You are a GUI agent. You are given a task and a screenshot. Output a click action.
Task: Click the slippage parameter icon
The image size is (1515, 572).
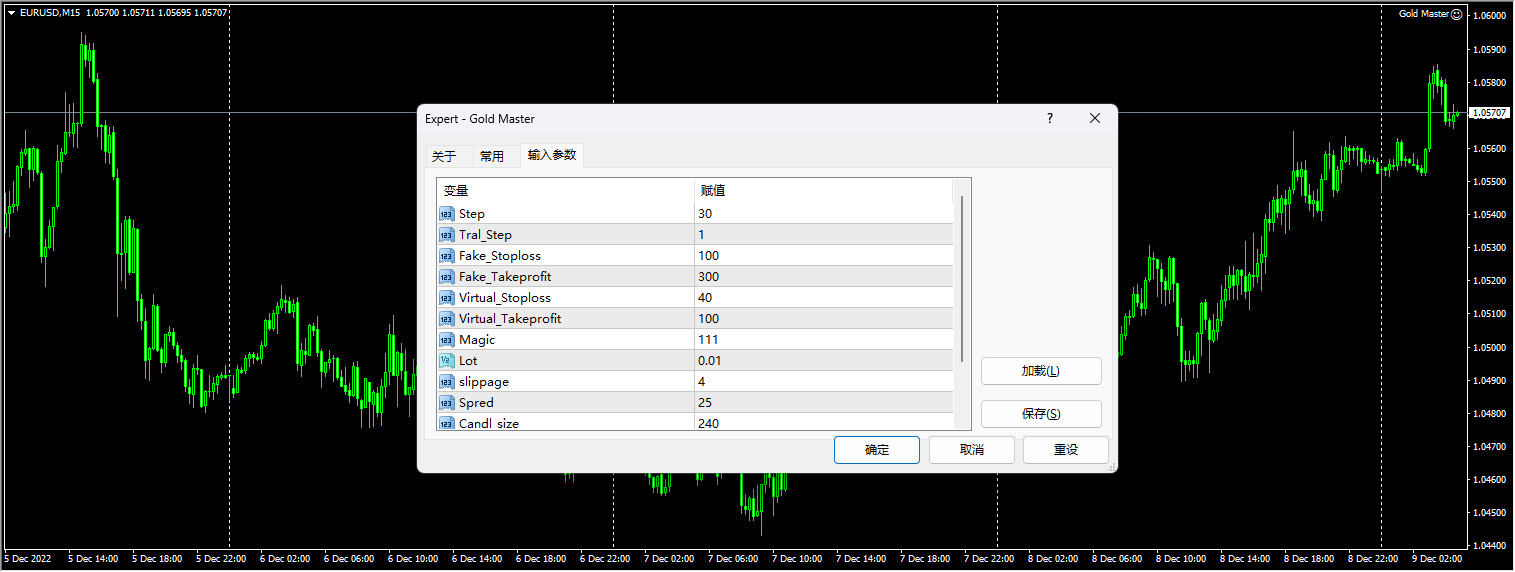click(446, 382)
